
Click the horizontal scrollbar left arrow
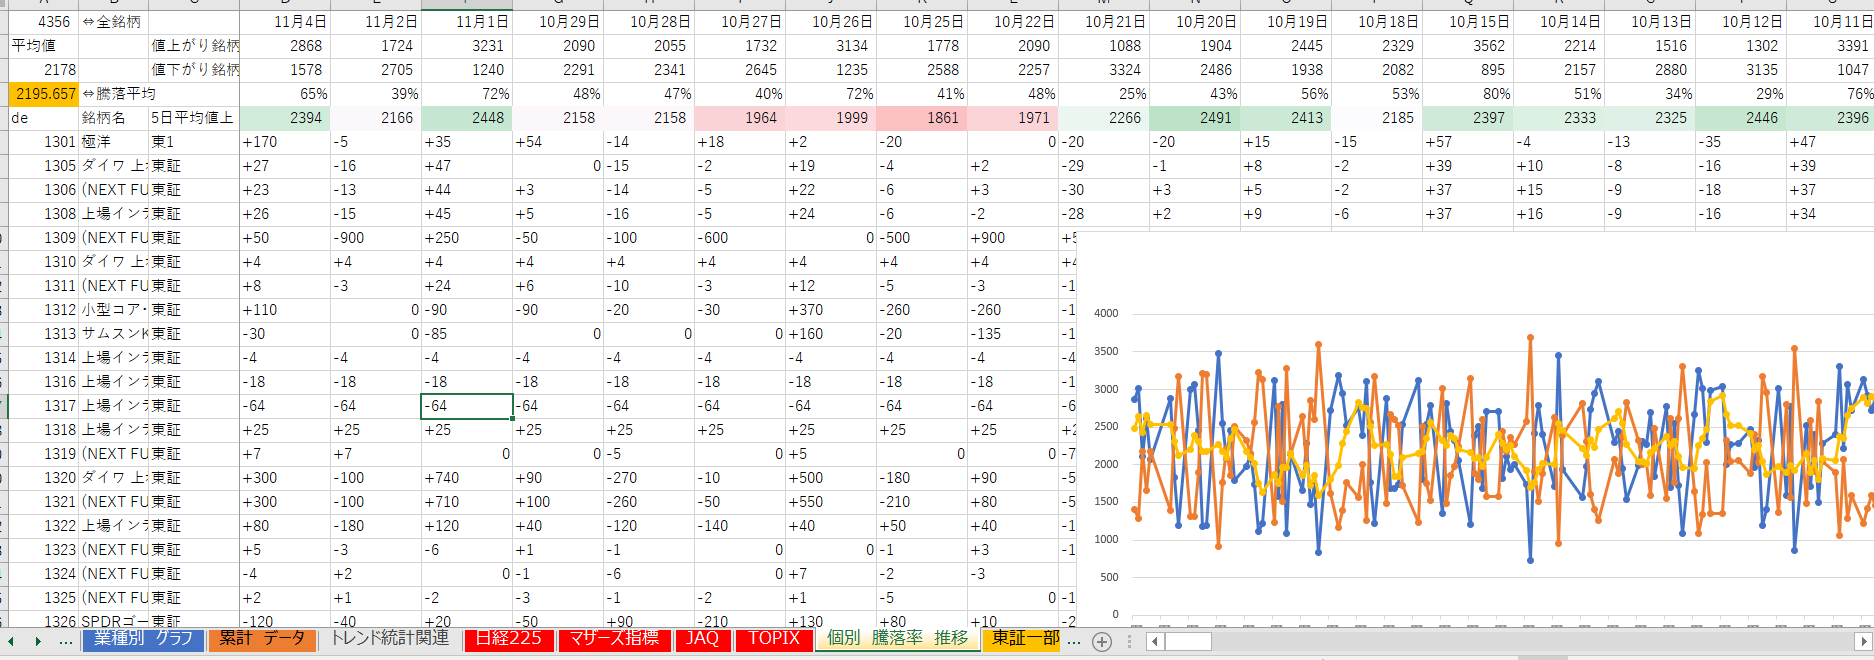tap(1155, 641)
